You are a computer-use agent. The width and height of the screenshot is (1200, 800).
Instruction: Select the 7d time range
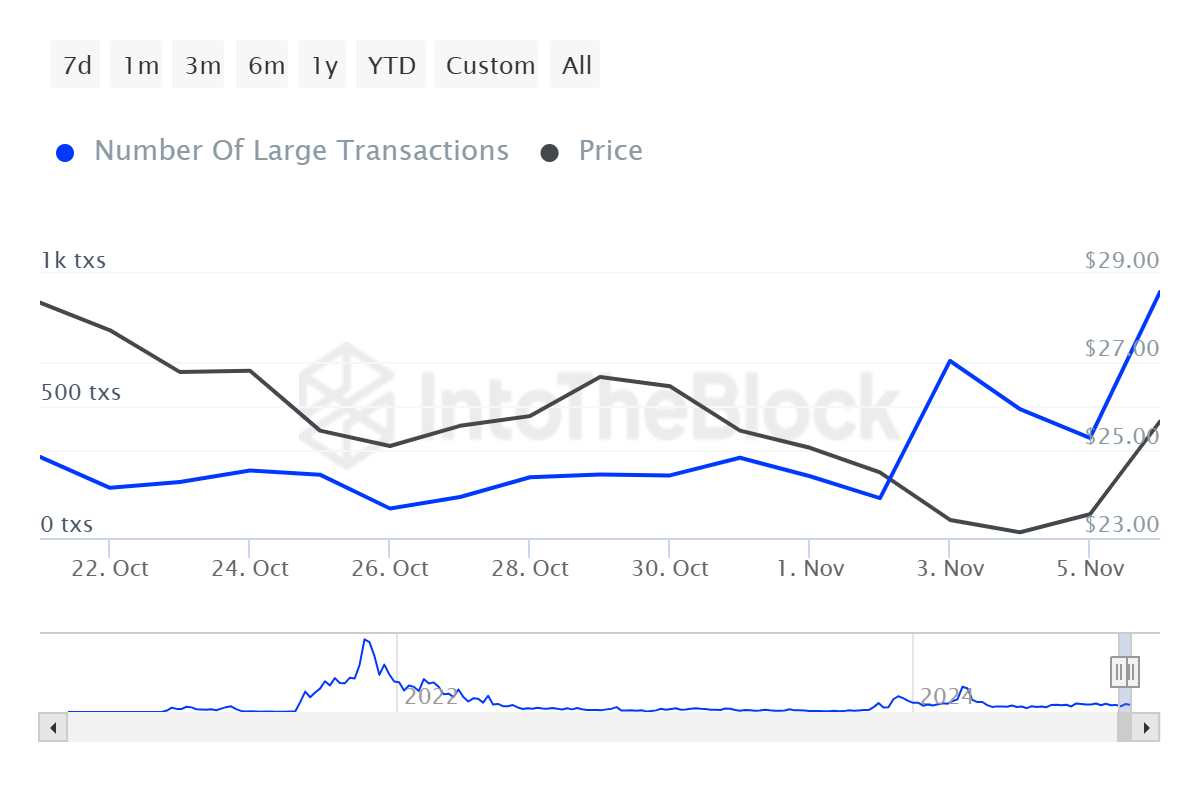[76, 66]
